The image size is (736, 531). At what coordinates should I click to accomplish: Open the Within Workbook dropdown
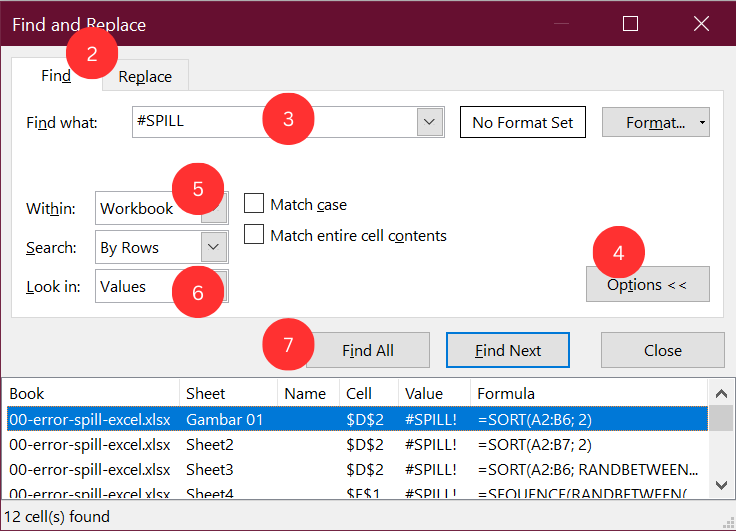tap(161, 208)
